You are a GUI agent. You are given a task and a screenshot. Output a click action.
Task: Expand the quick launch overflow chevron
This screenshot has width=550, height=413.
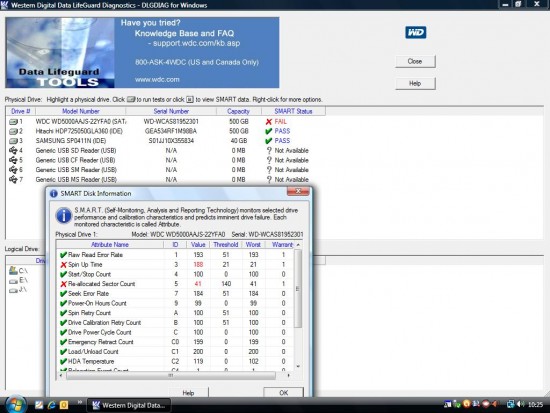coord(80,402)
